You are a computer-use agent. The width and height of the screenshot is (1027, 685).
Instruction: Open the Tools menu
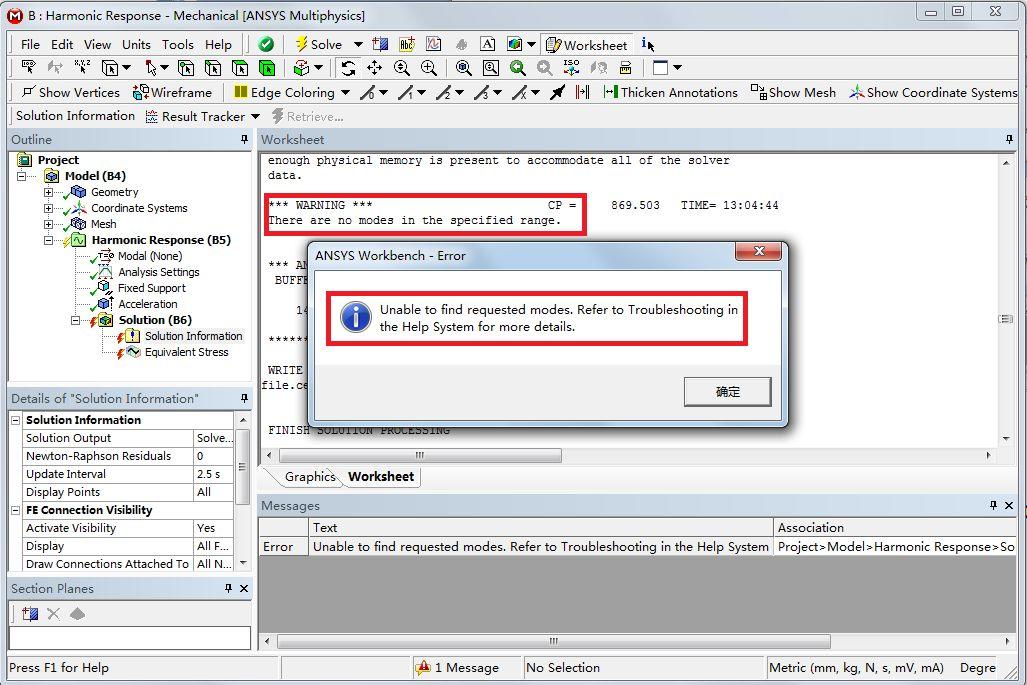coord(177,45)
